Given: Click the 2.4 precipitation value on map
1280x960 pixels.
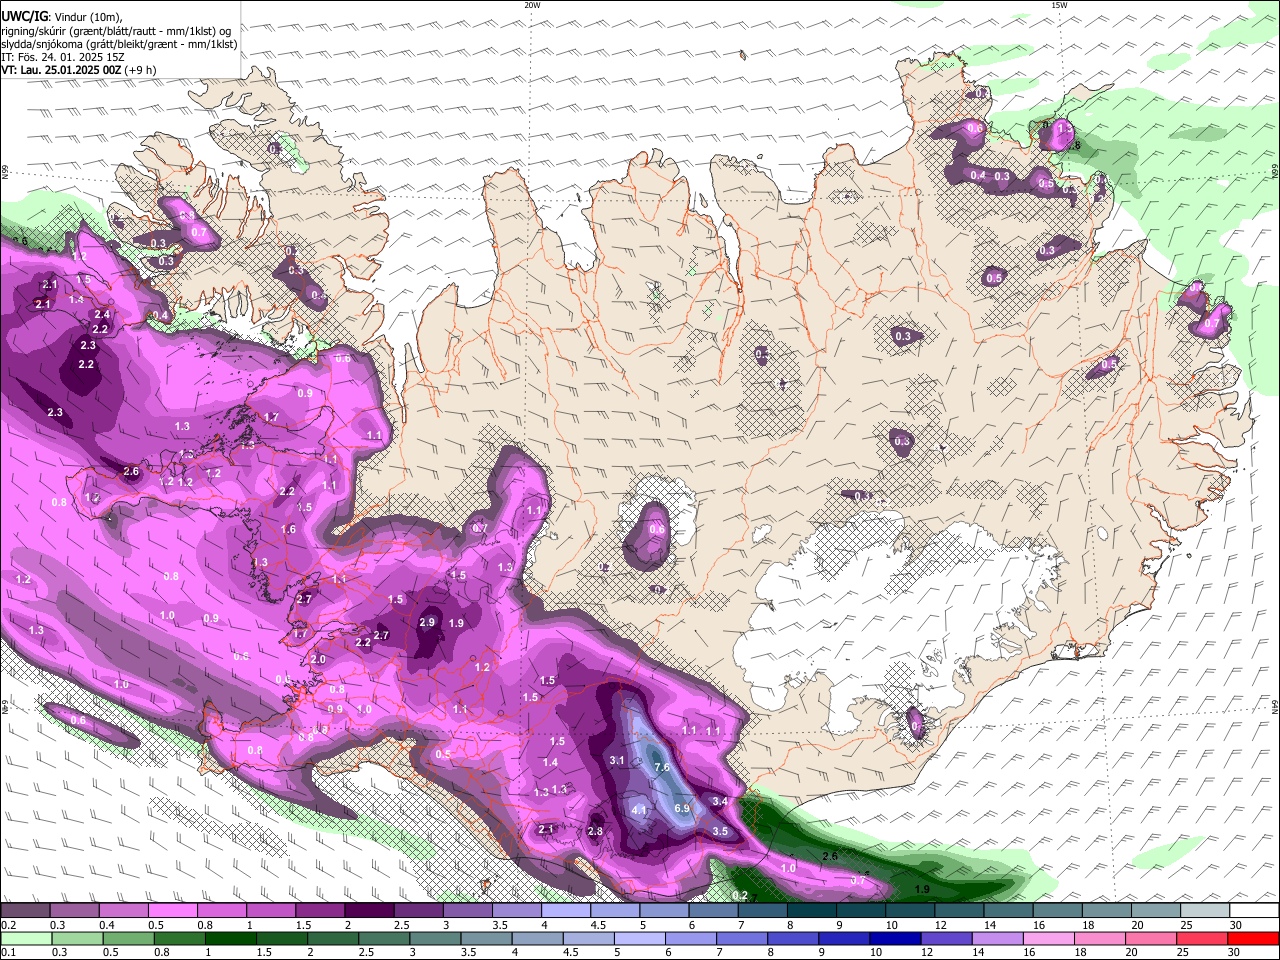Looking at the screenshot, I should tap(102, 314).
